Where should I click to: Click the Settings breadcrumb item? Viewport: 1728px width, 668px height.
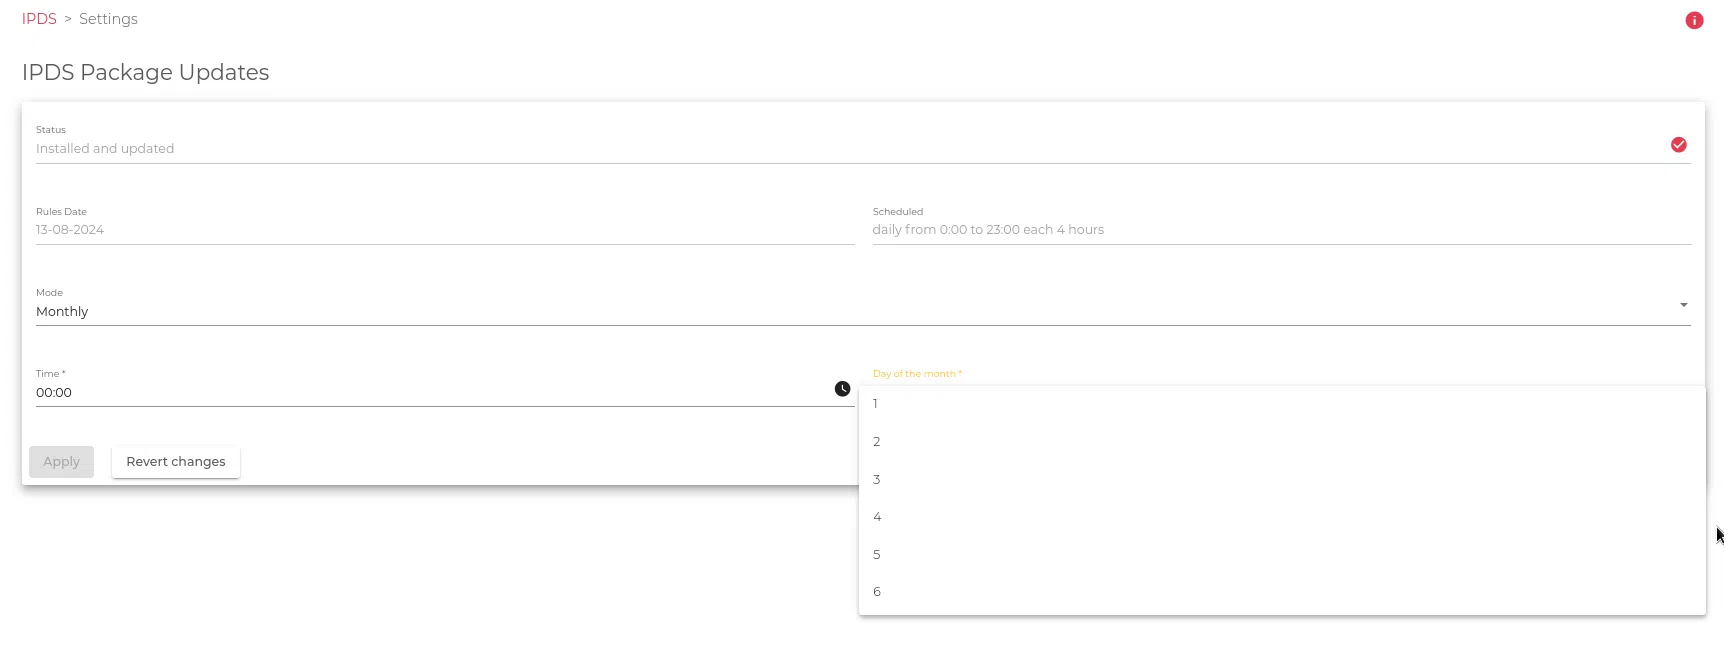pyautogui.click(x=108, y=19)
